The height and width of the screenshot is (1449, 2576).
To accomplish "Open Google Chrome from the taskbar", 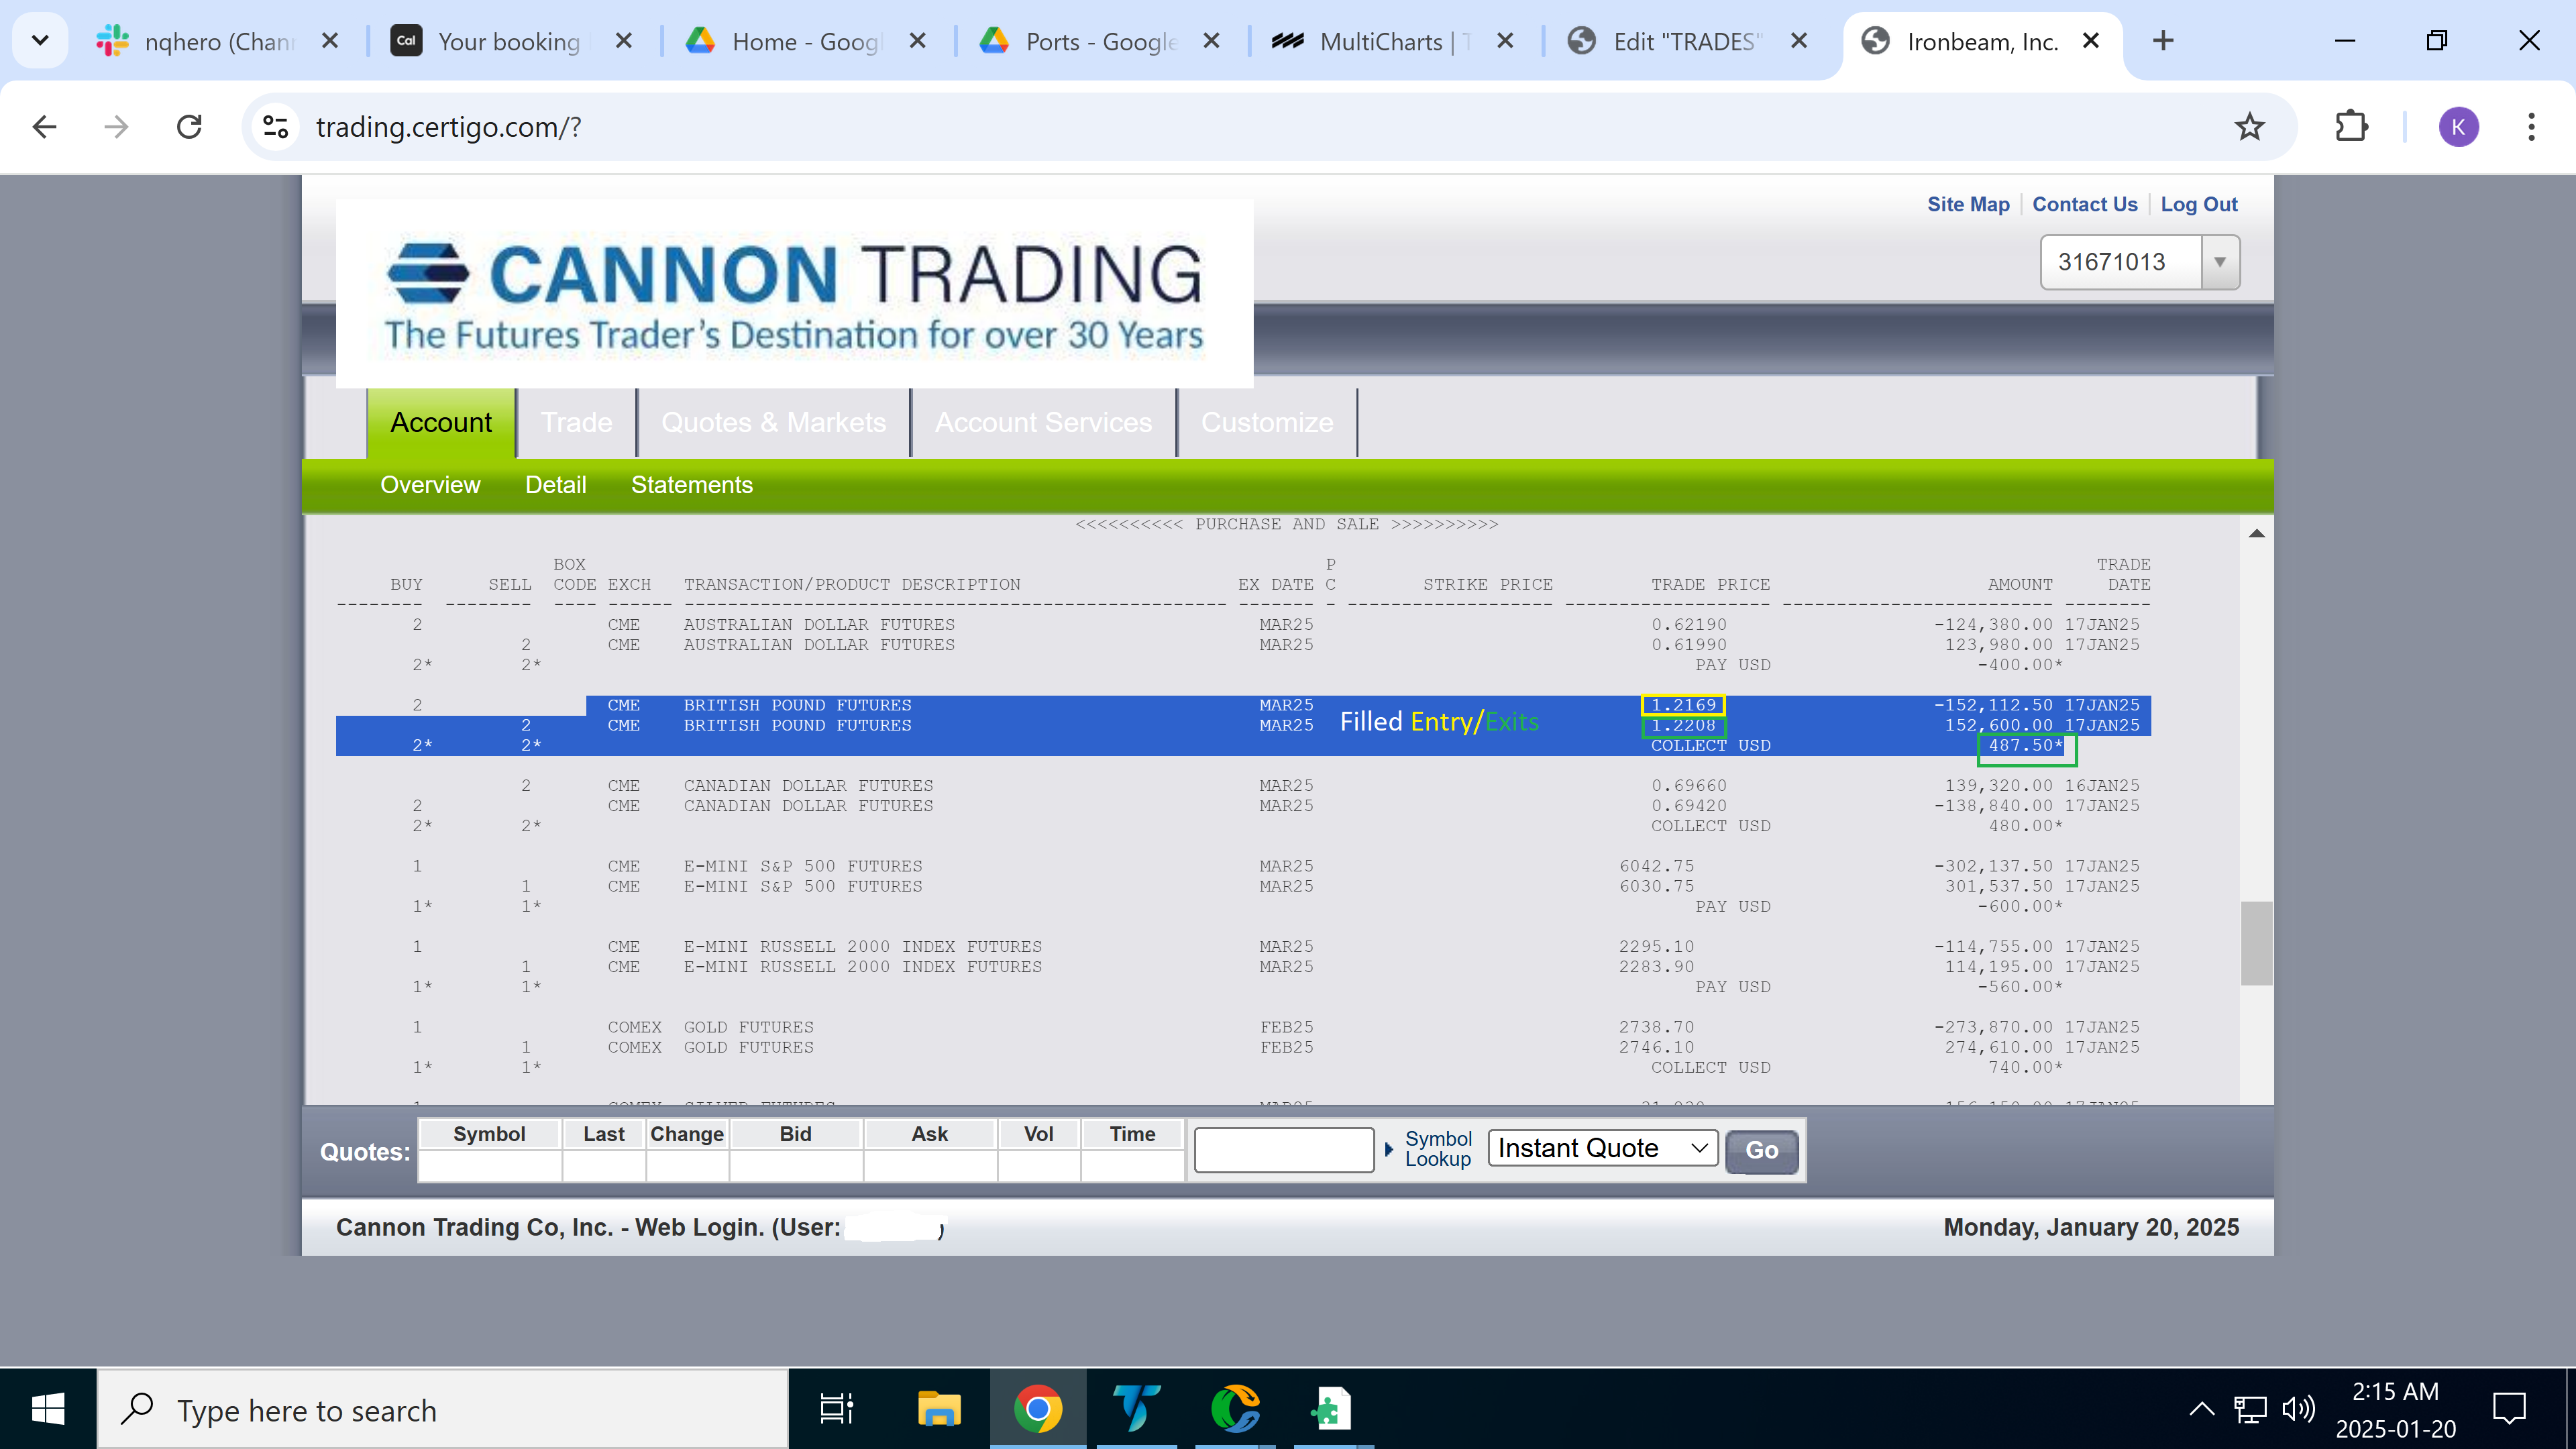I will pyautogui.click(x=1037, y=1410).
